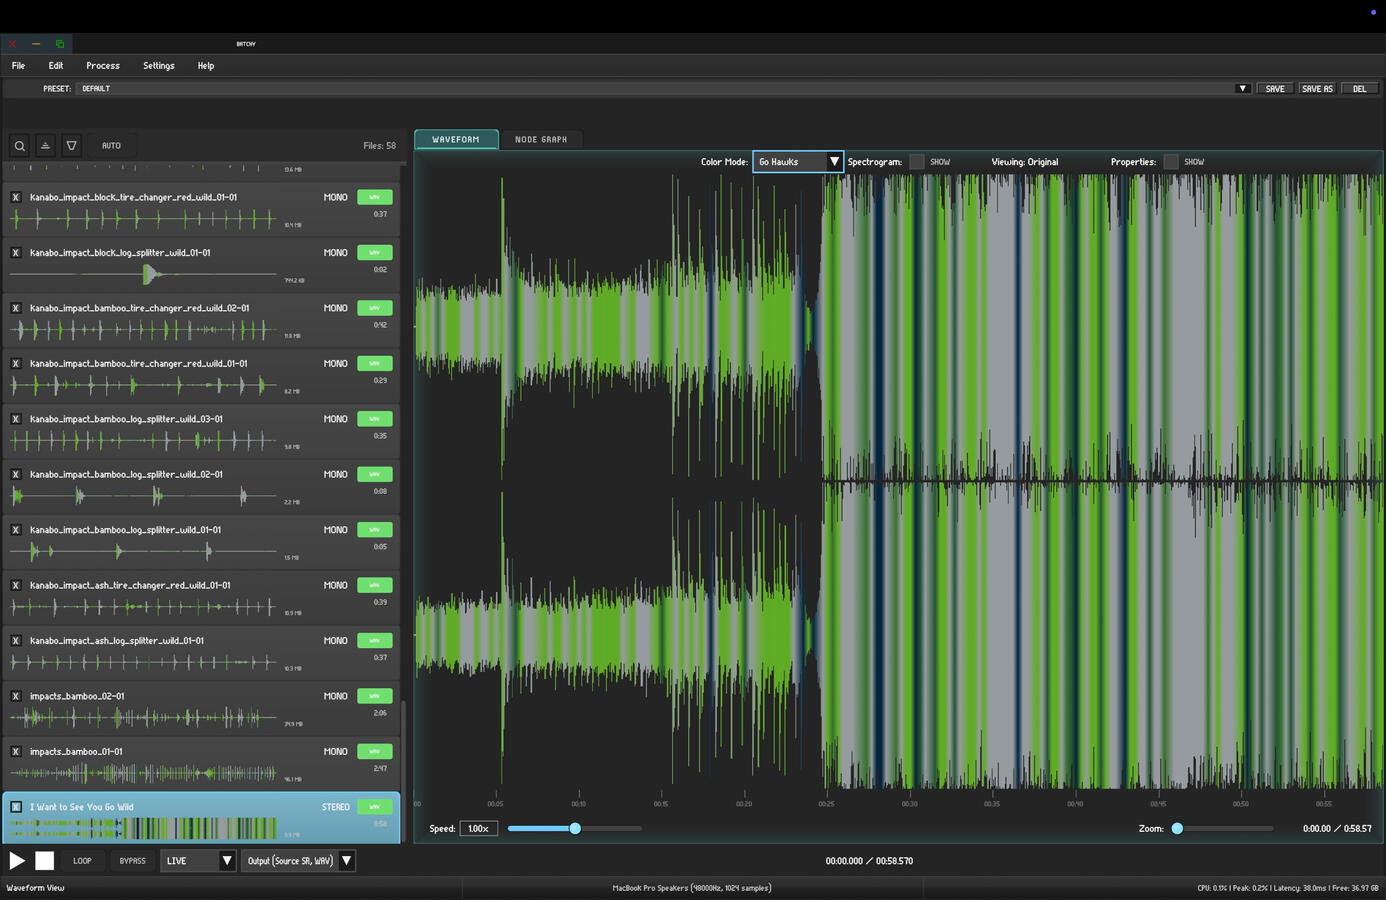Open the filter funnel icon in file list
The image size is (1386, 900).
pyautogui.click(x=71, y=146)
